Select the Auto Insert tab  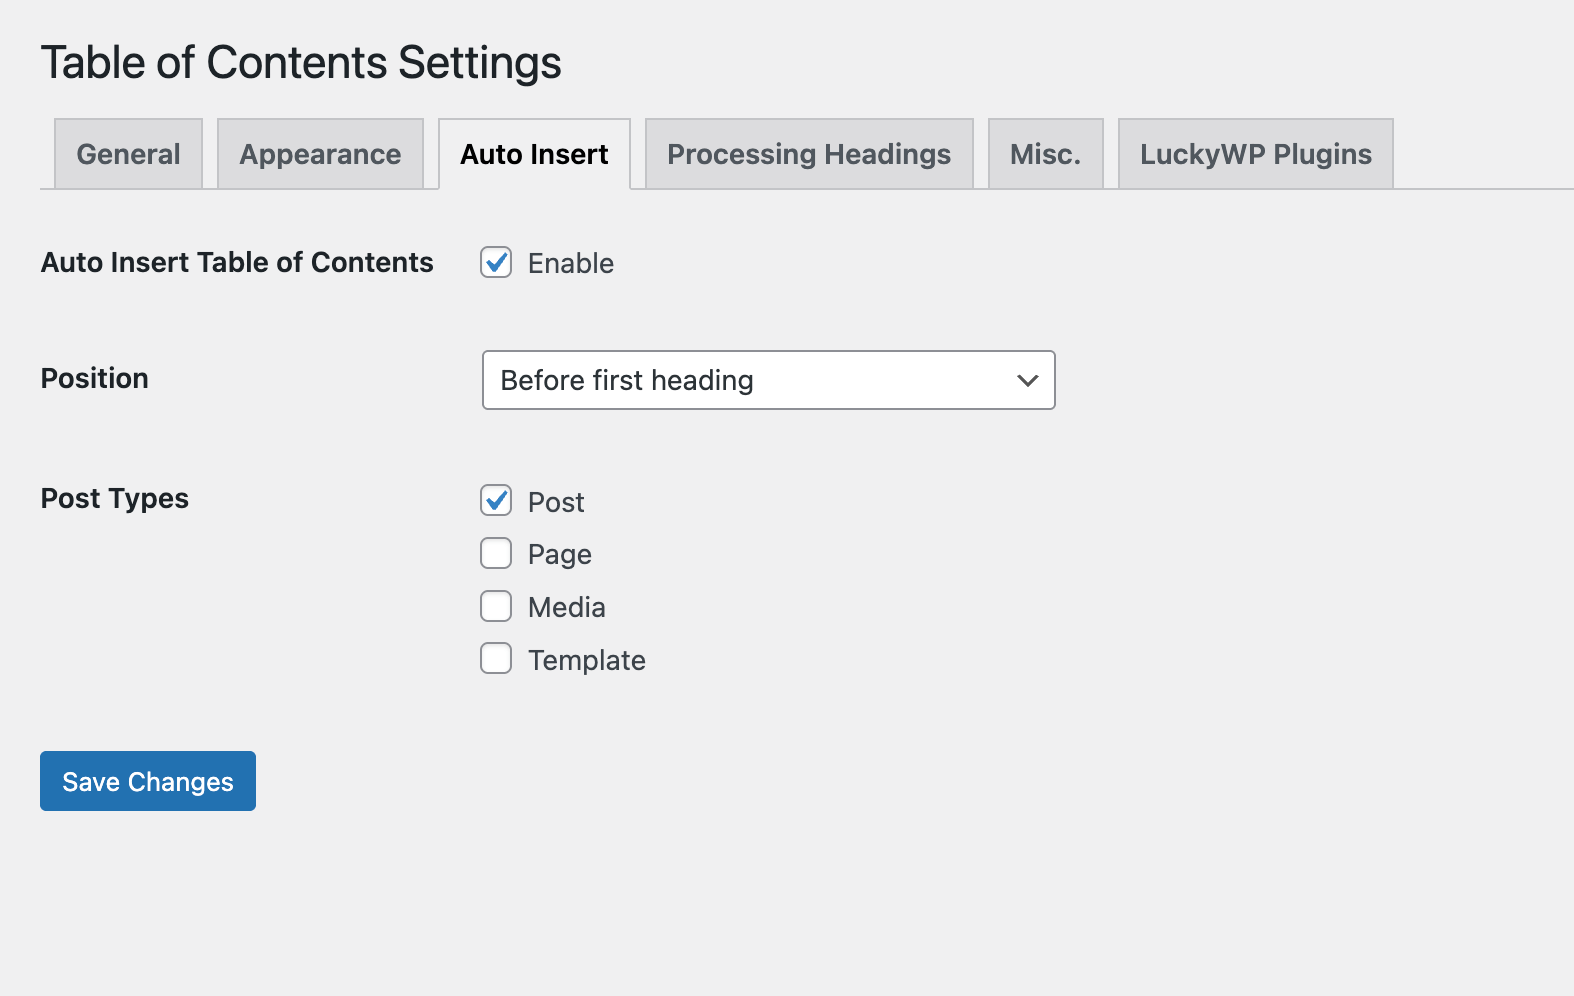(534, 154)
